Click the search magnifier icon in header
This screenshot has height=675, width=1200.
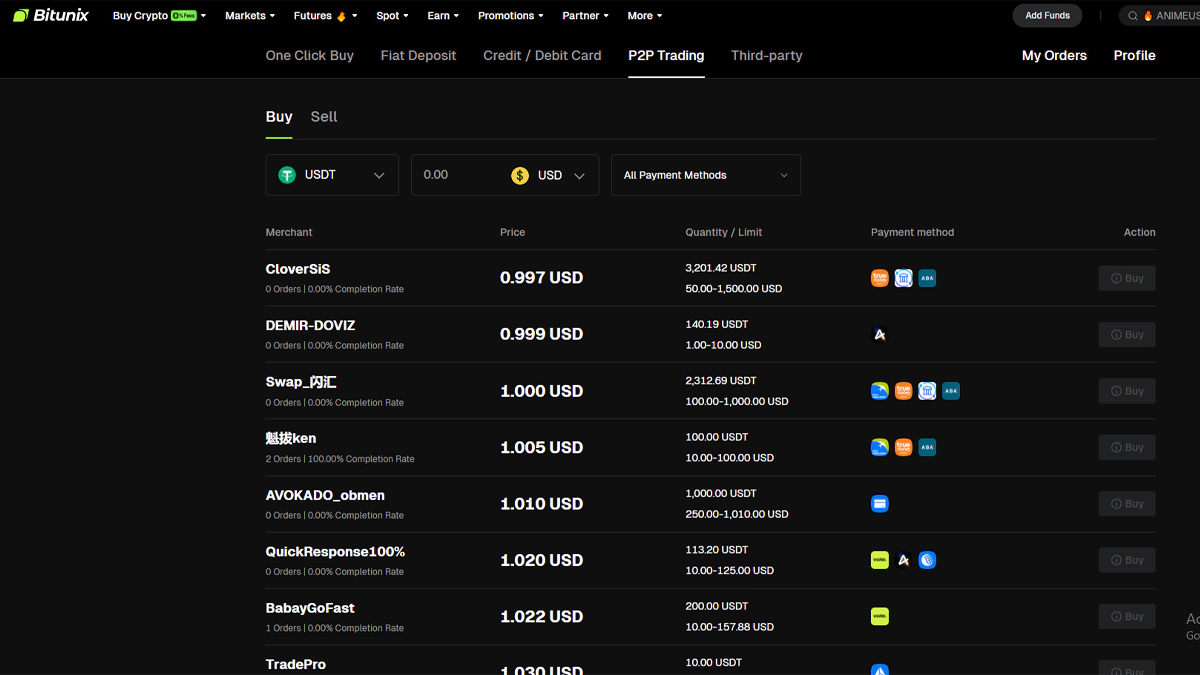pyautogui.click(x=1133, y=16)
